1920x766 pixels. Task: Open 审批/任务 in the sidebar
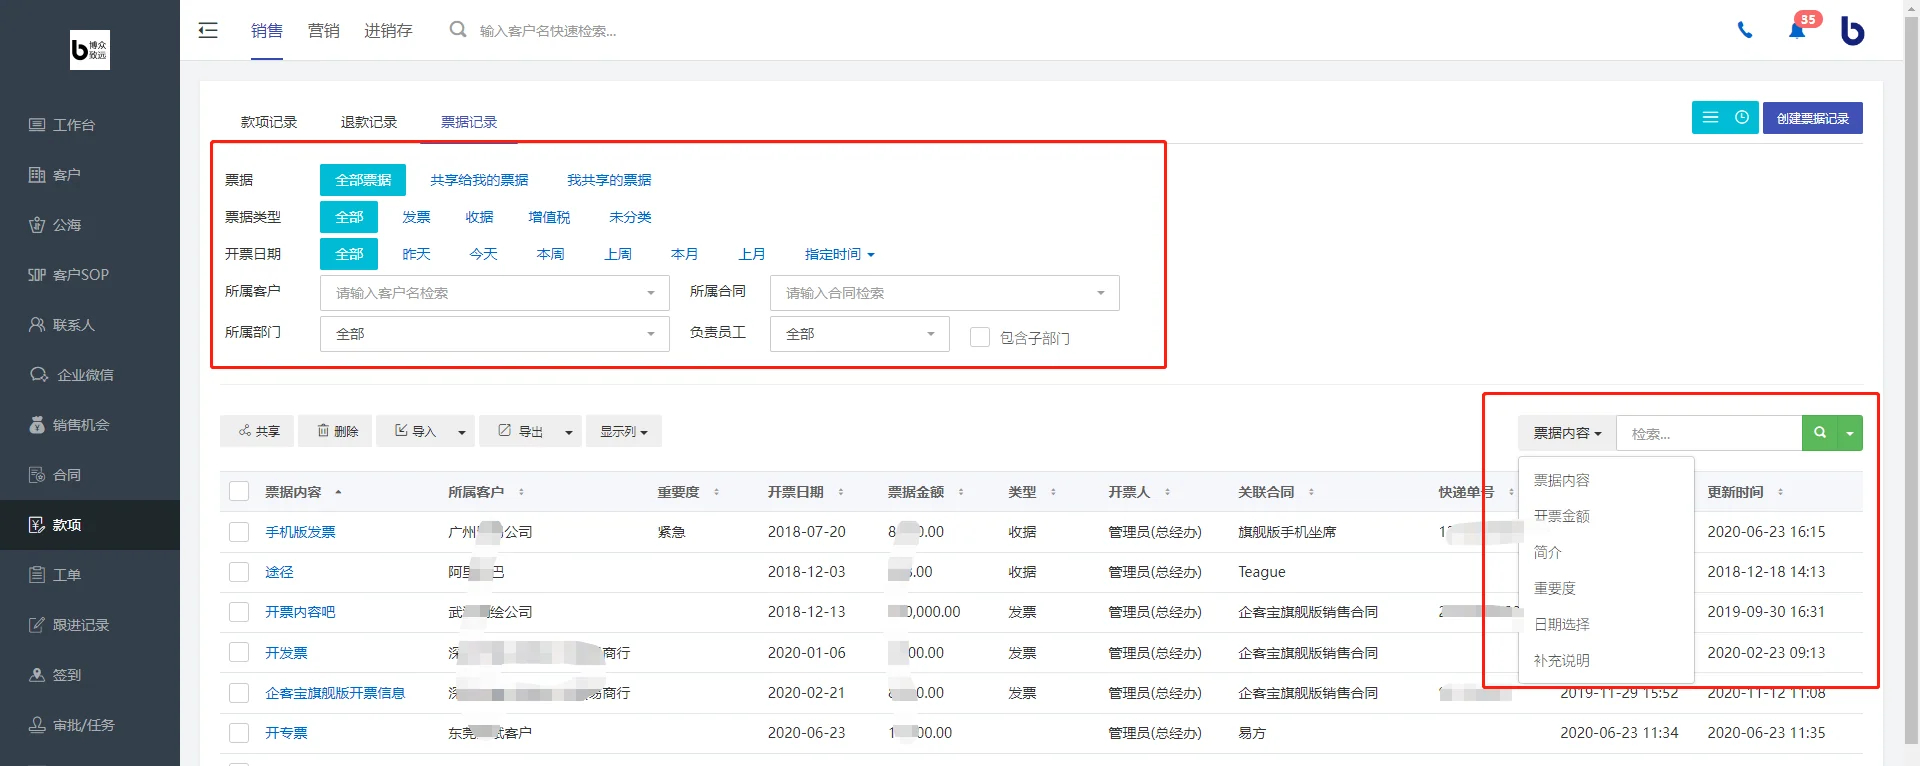(x=90, y=725)
